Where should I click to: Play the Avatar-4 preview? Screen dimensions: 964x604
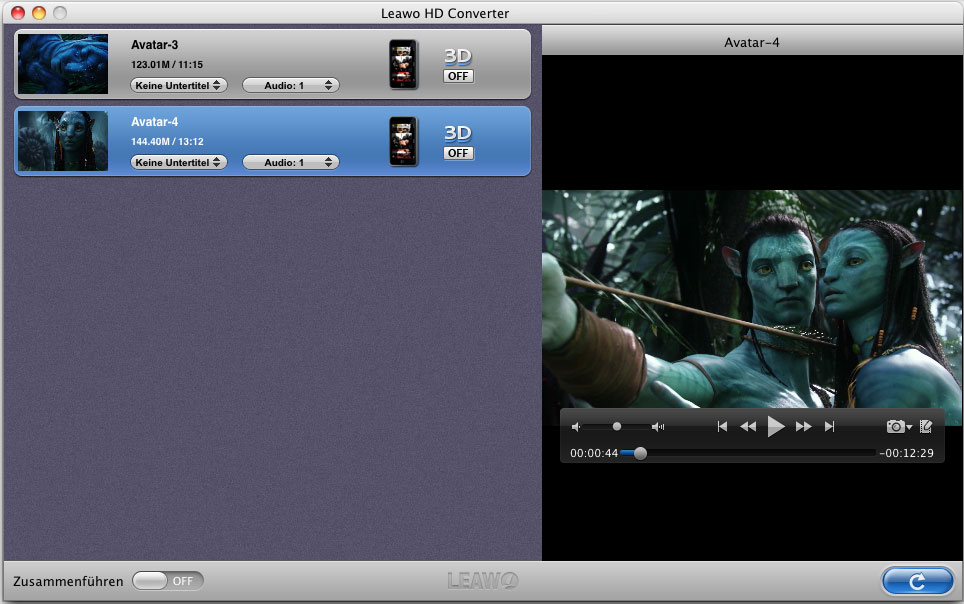pos(776,426)
